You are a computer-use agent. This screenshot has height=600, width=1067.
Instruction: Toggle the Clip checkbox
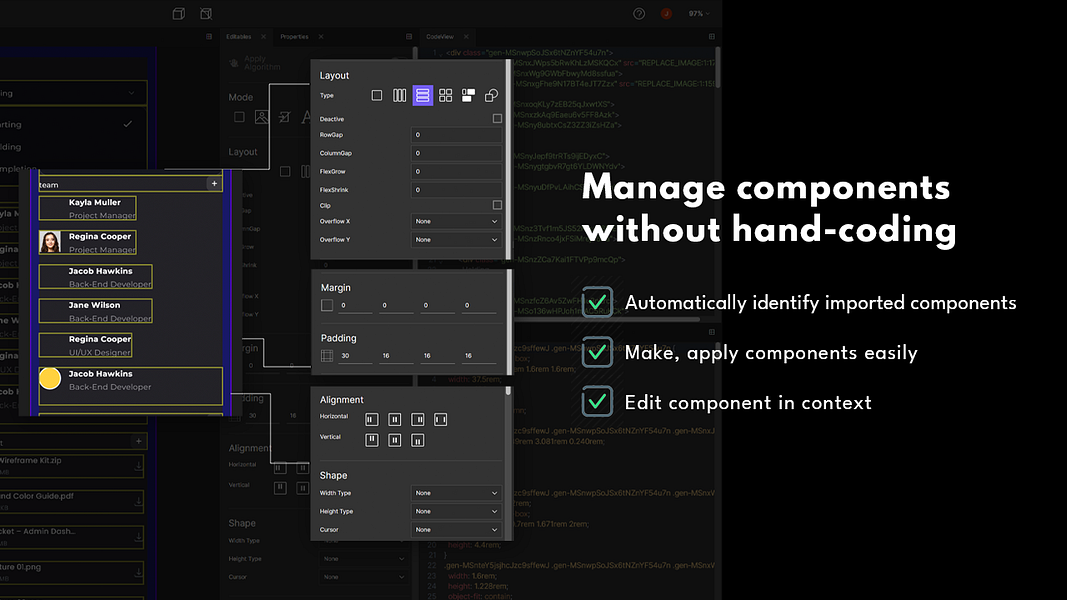point(497,204)
